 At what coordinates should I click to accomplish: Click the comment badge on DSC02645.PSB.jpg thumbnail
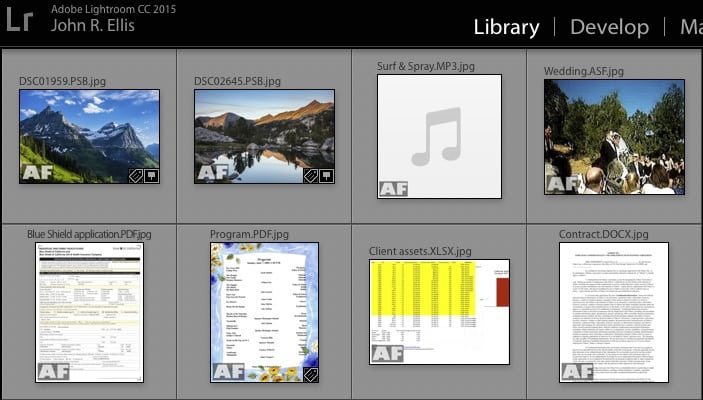coord(326,176)
